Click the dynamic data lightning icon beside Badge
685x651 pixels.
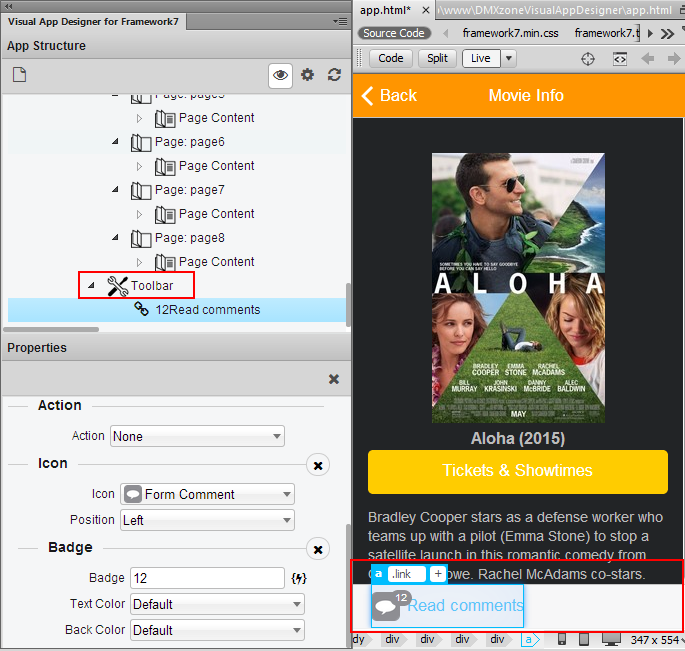299,578
